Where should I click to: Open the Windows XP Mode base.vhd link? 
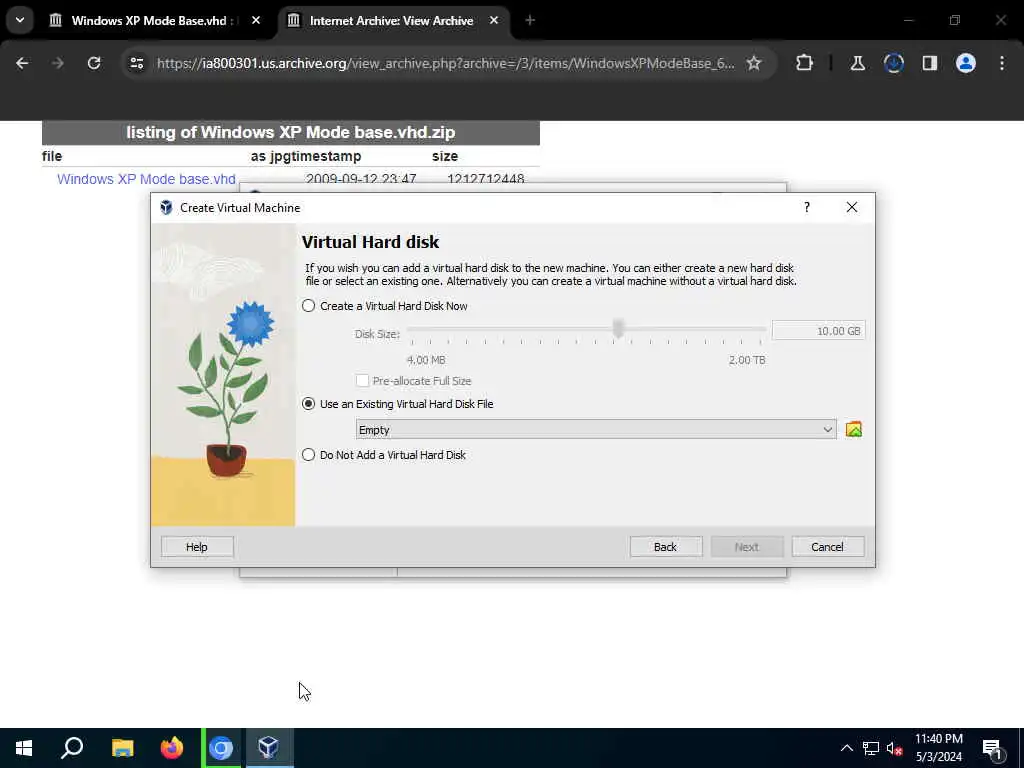(x=146, y=179)
